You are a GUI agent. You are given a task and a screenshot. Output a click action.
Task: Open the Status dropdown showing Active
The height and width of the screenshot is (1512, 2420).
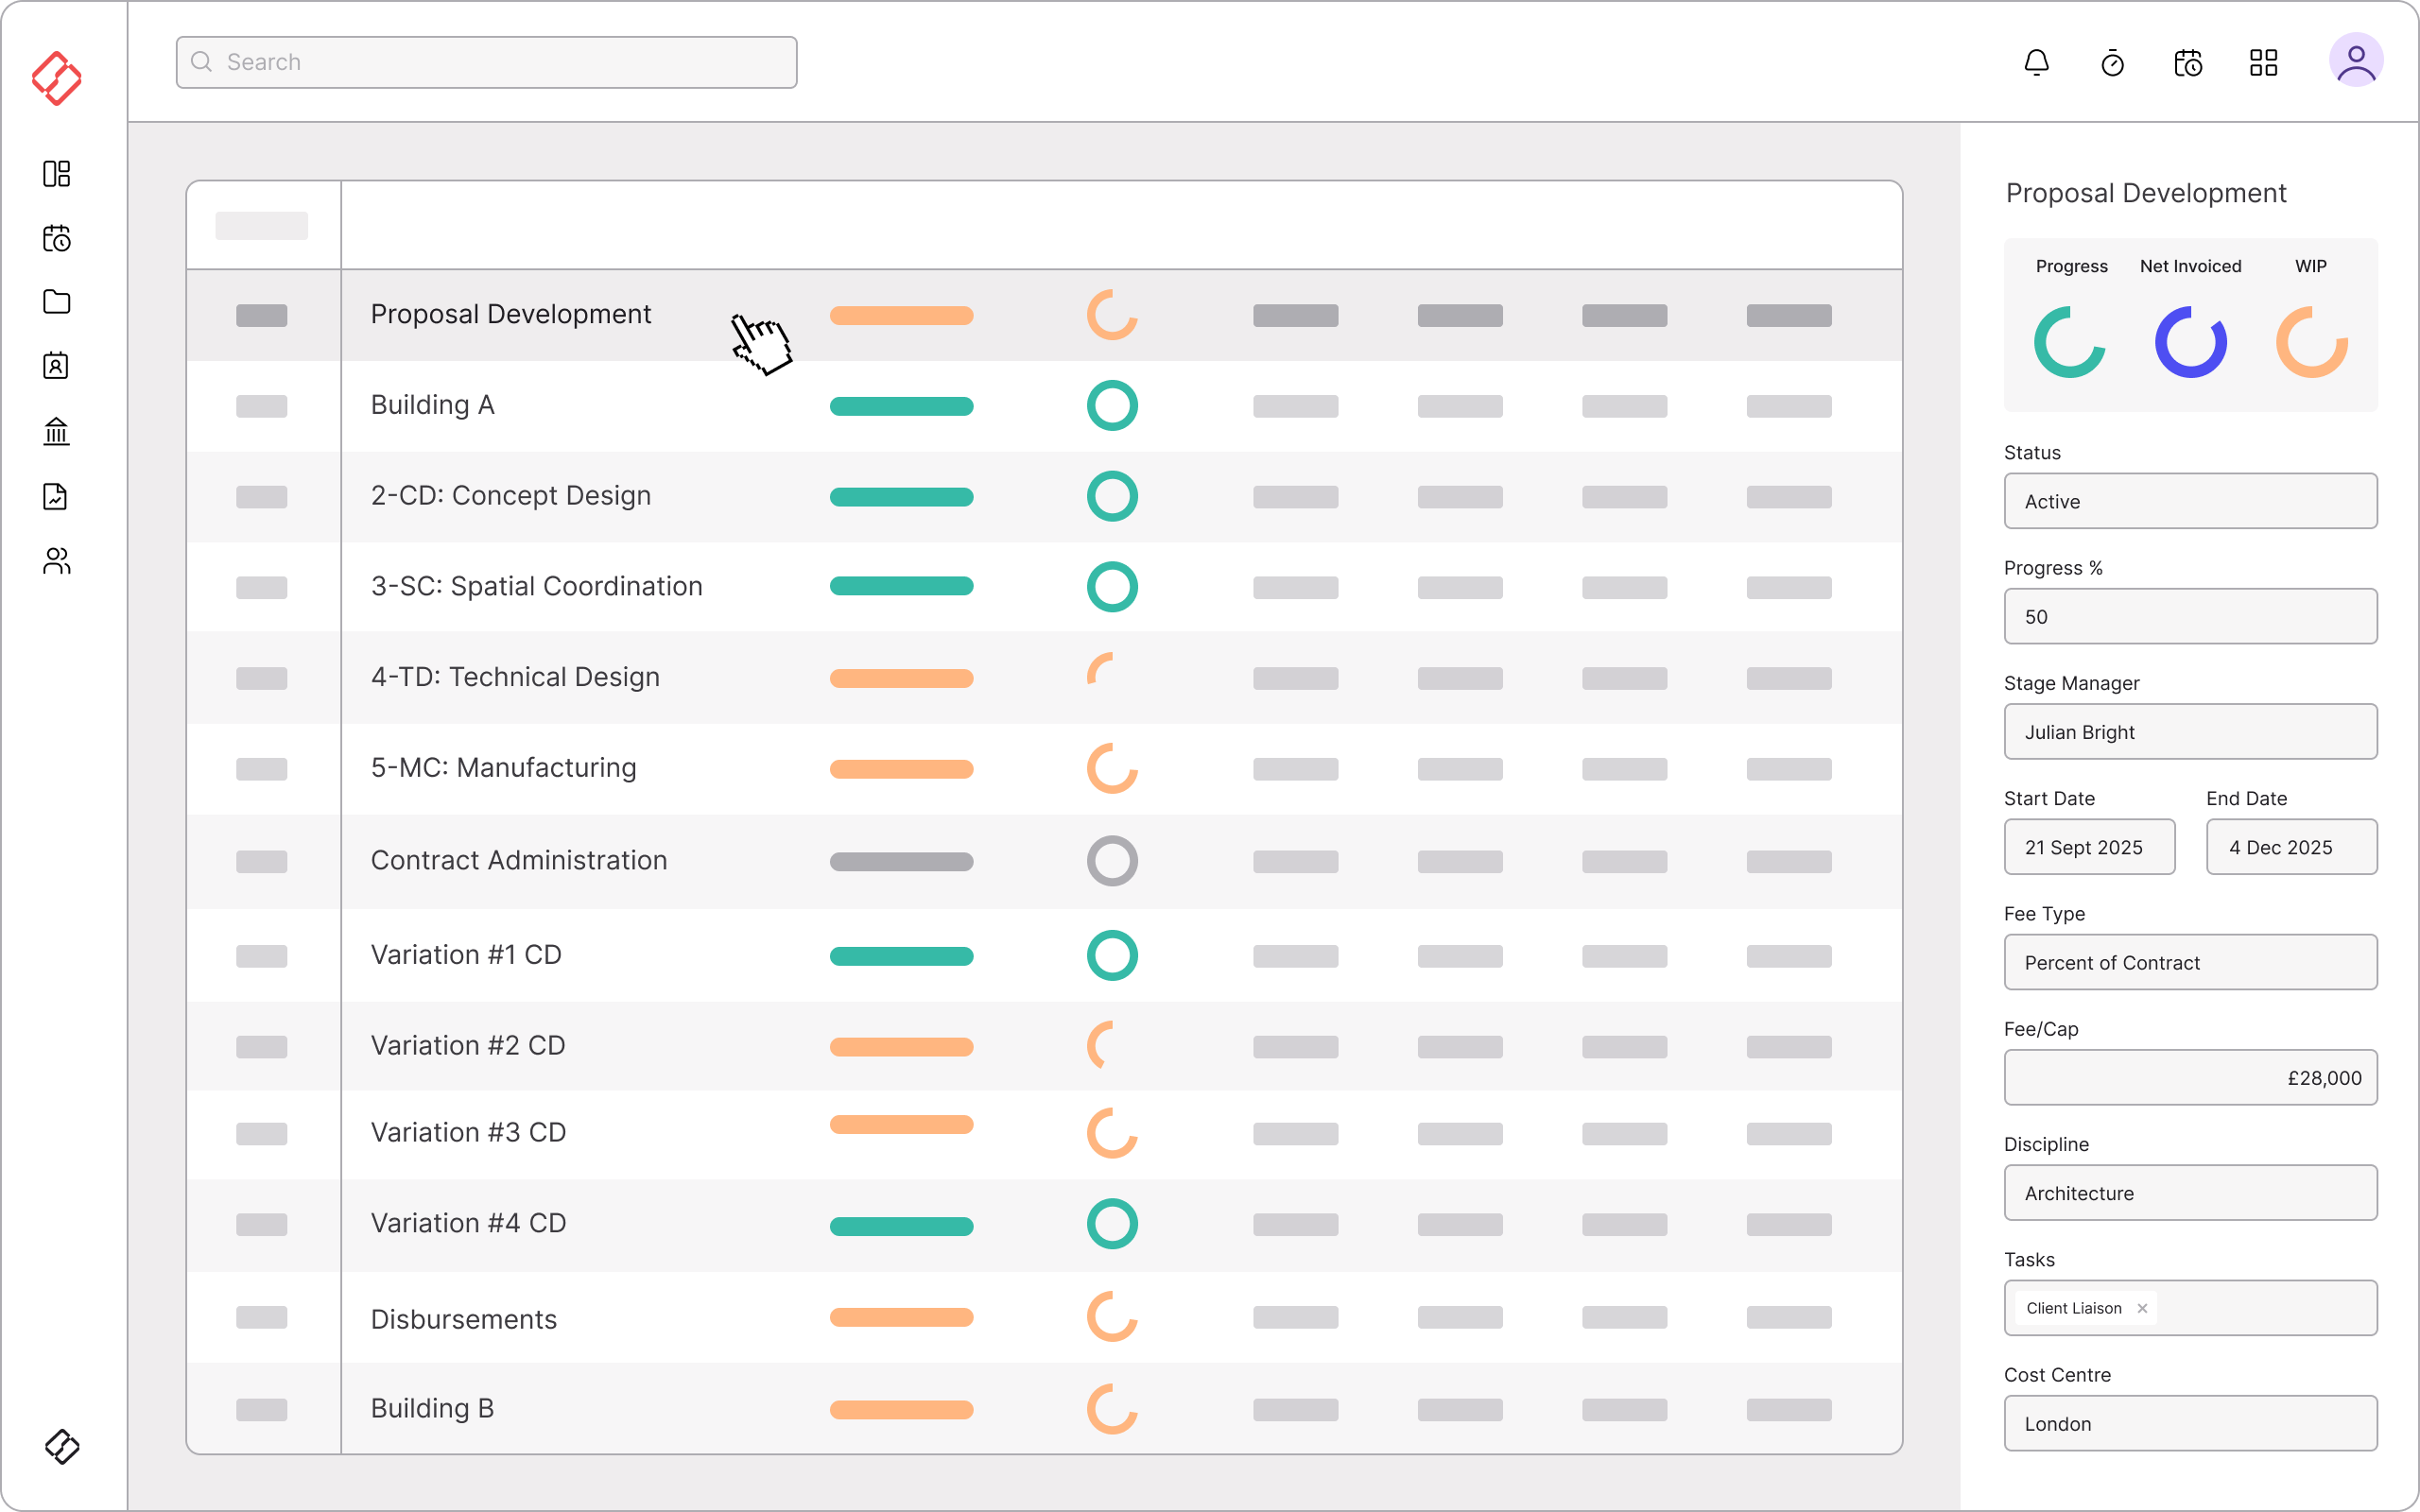point(2190,501)
